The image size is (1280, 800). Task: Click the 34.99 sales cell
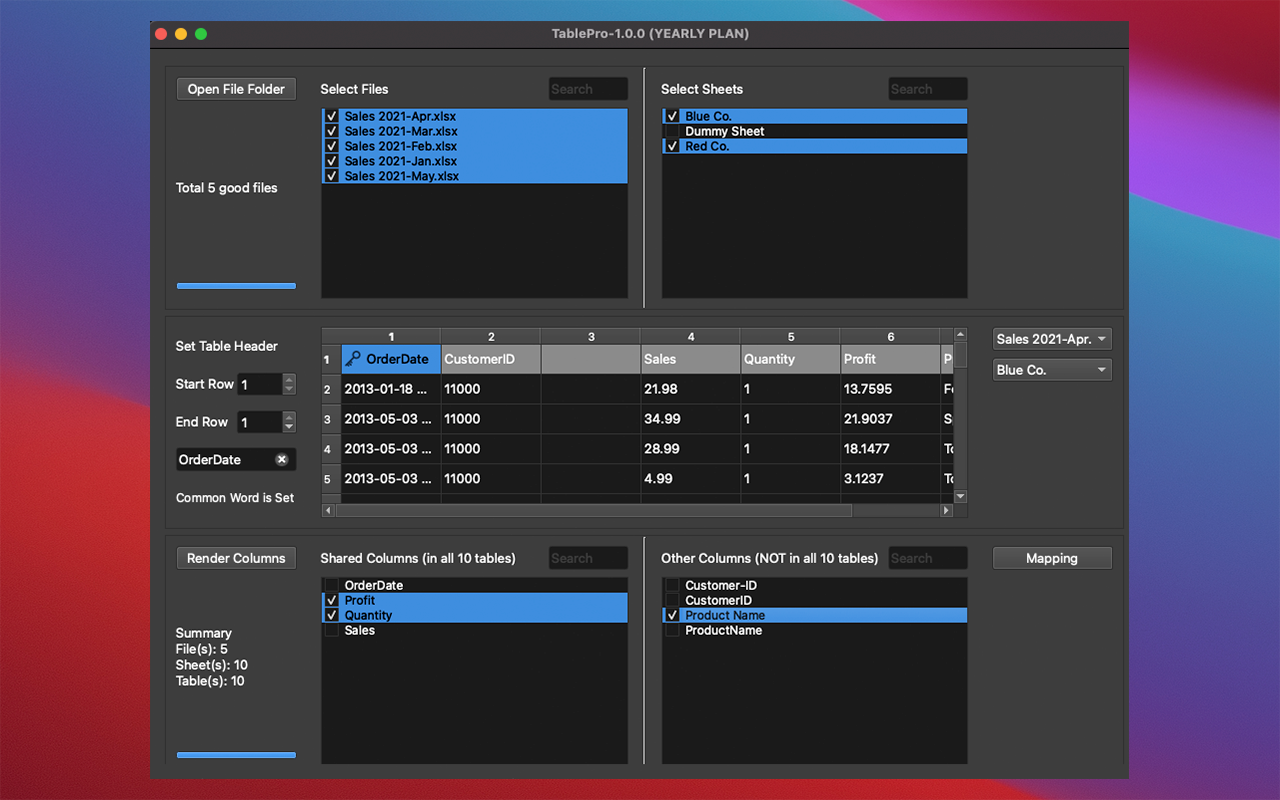(x=690, y=419)
